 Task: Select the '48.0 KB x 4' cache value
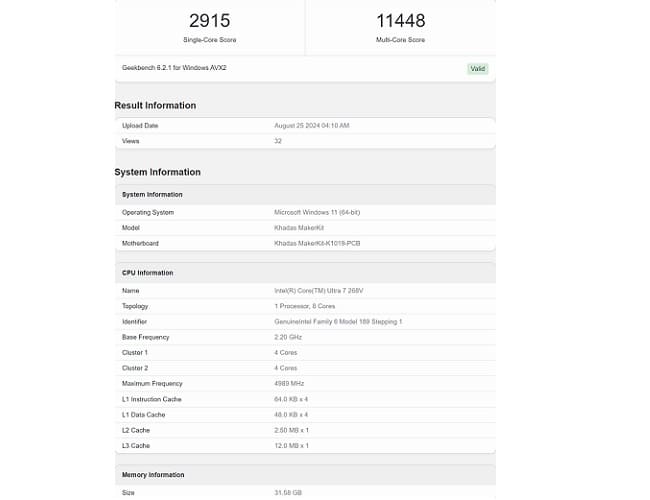pyautogui.click(x=291, y=415)
